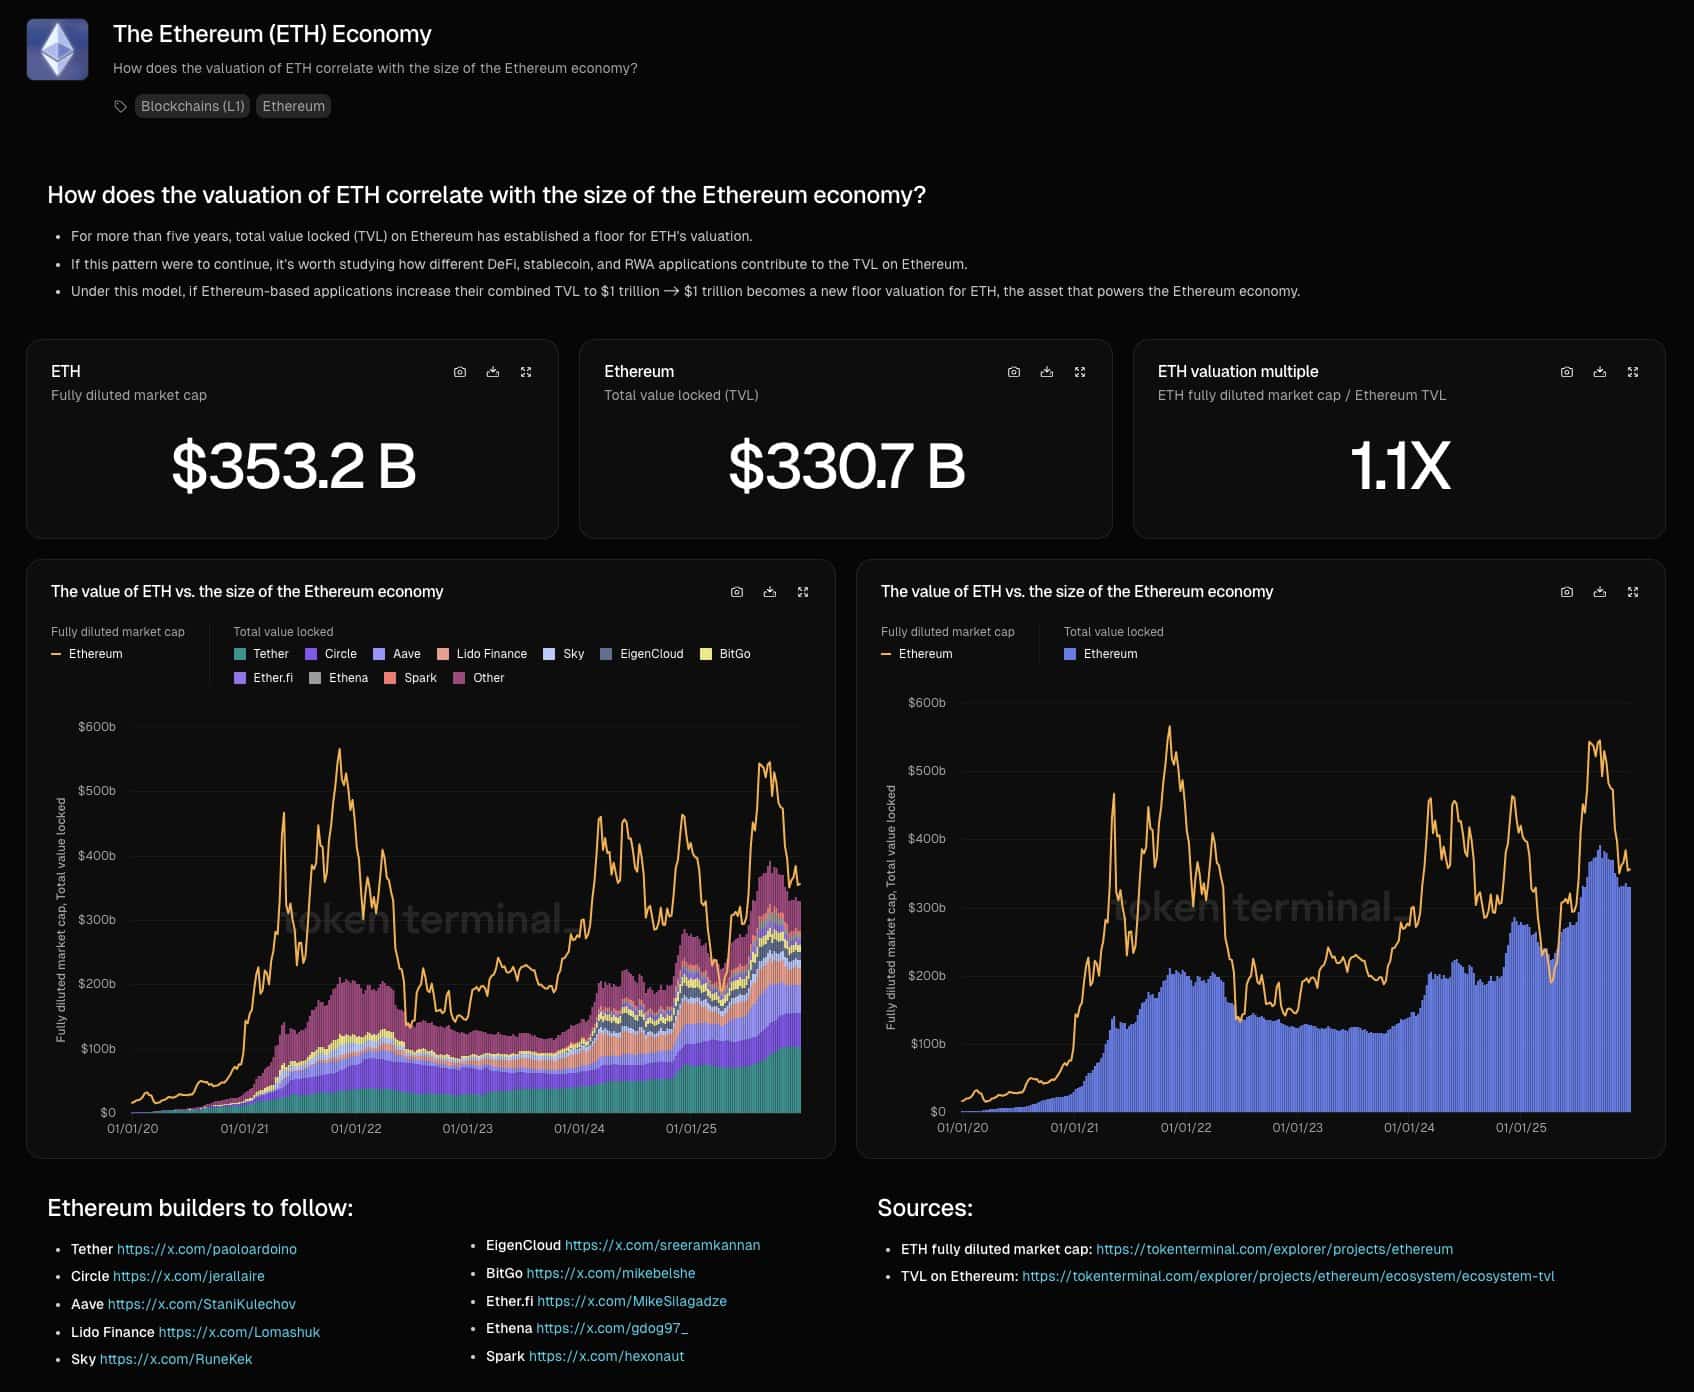Hide the Lido Finance legend entry
1694x1392 pixels.
pyautogui.click(x=482, y=654)
